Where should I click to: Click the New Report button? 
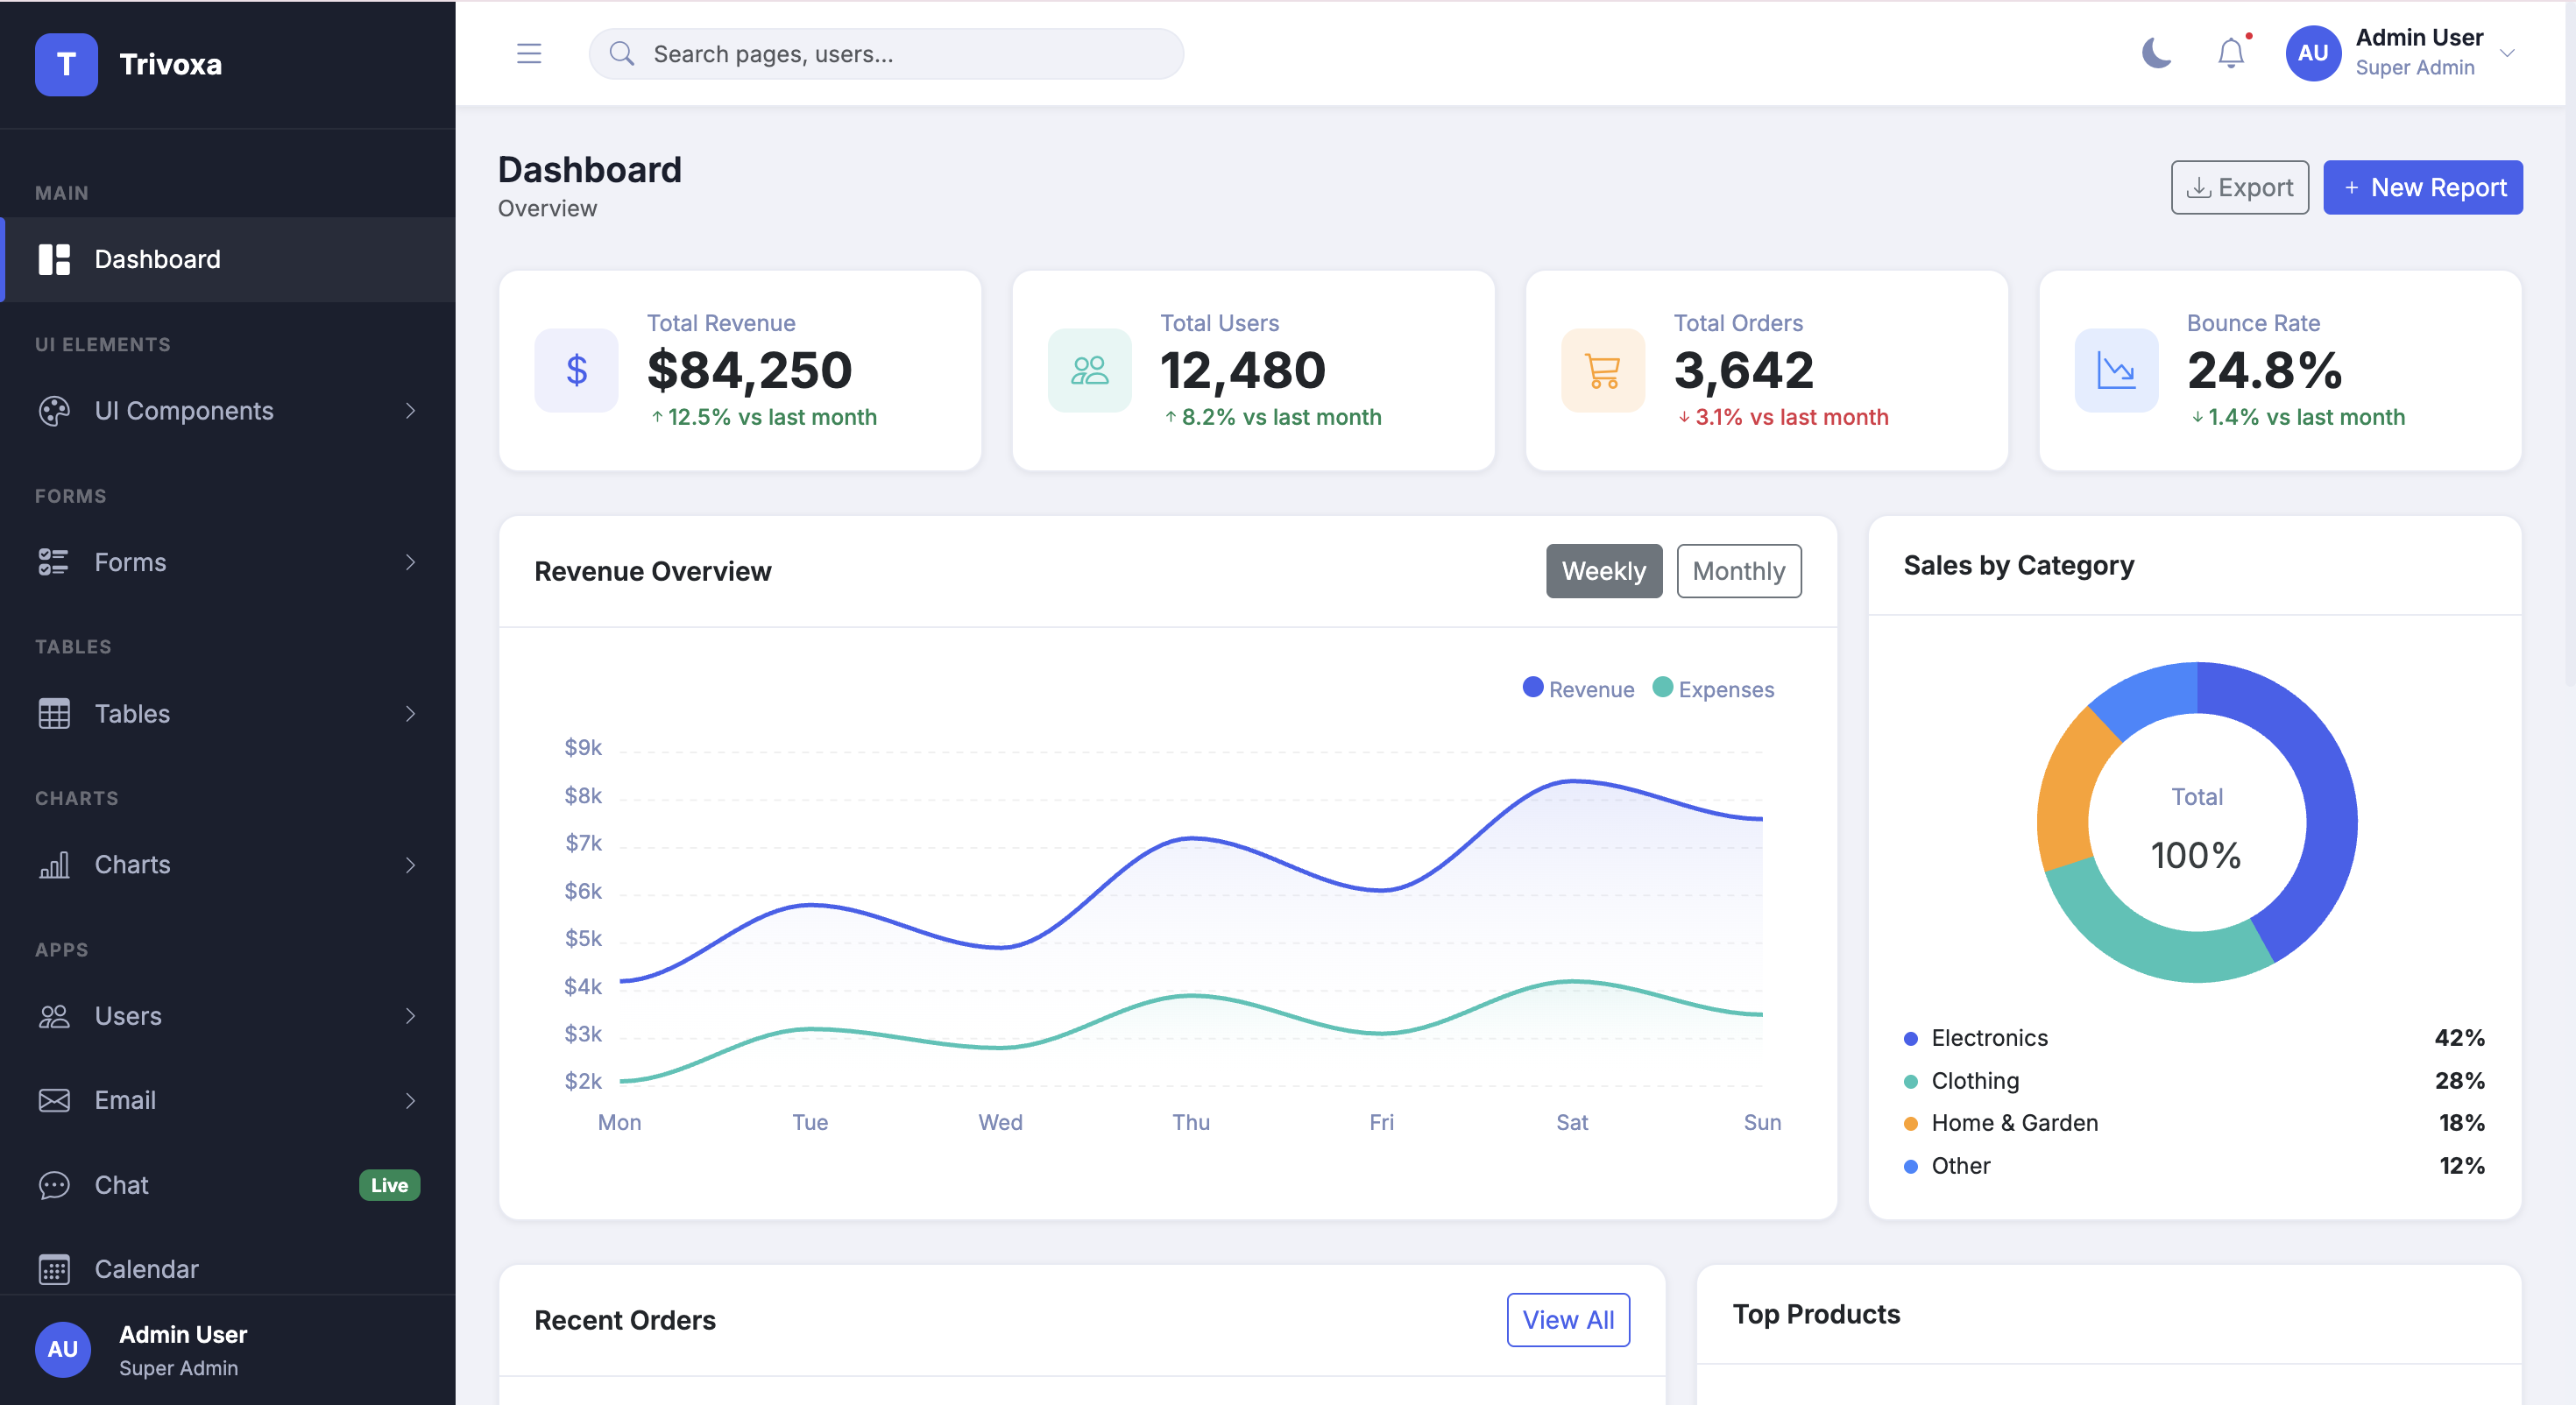2422,187
